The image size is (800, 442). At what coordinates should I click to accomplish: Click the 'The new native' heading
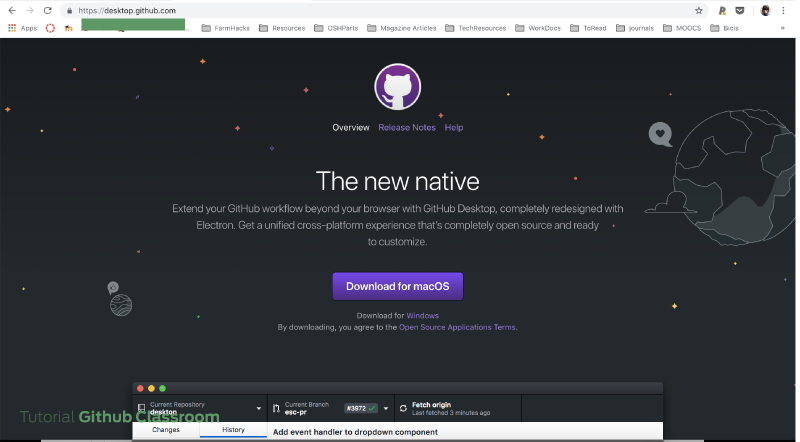pyautogui.click(x=397, y=181)
